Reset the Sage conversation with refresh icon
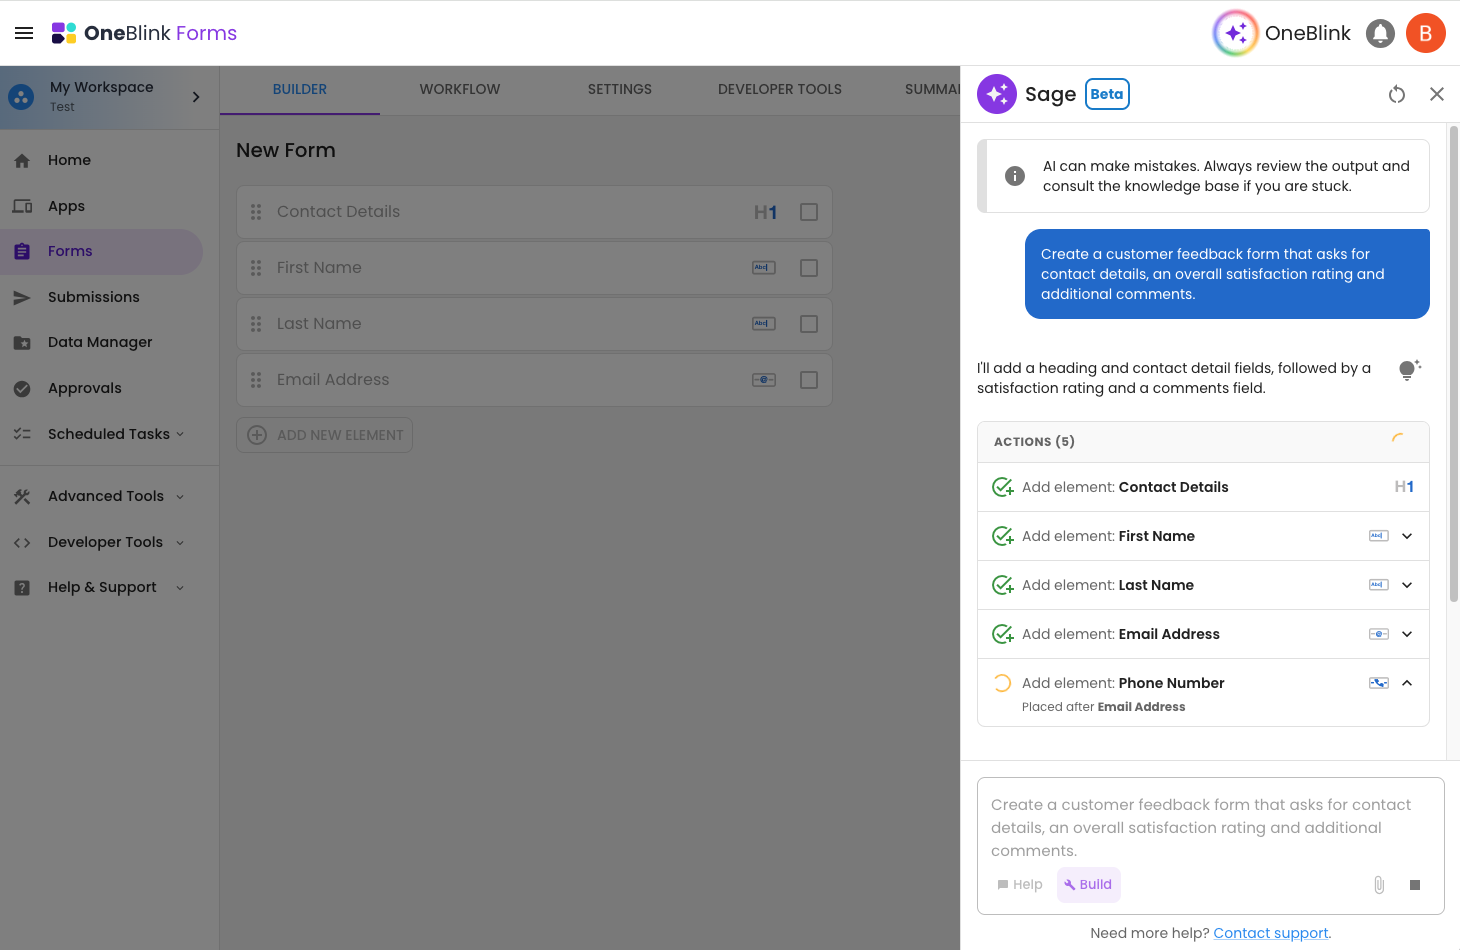Viewport: 1460px width, 950px height. pyautogui.click(x=1397, y=94)
